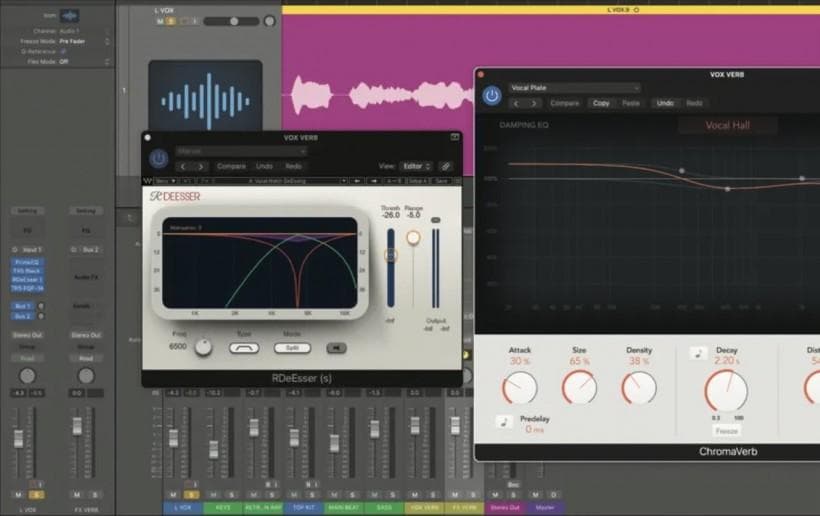Open the View Editor dropdown
Screen dimensions: 820x516
[416, 166]
